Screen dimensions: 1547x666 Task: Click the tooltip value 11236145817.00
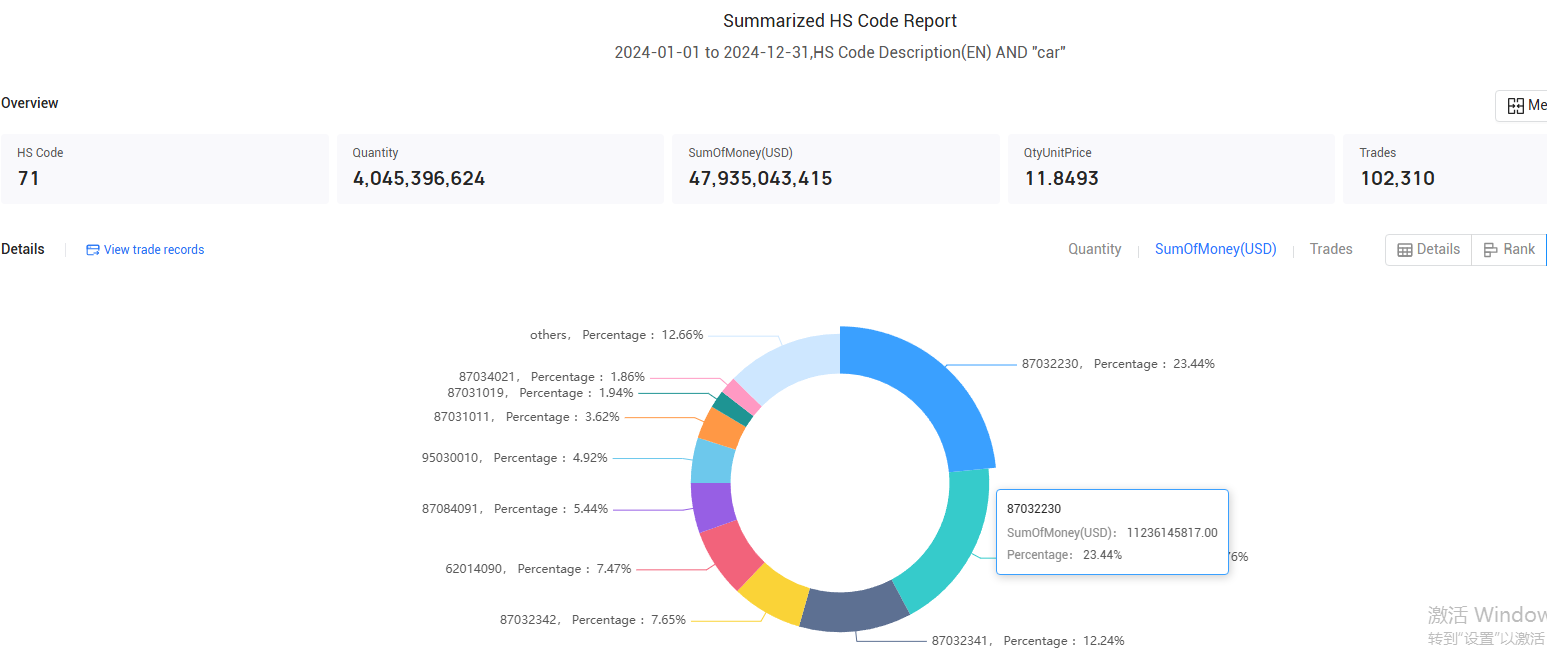[1172, 532]
